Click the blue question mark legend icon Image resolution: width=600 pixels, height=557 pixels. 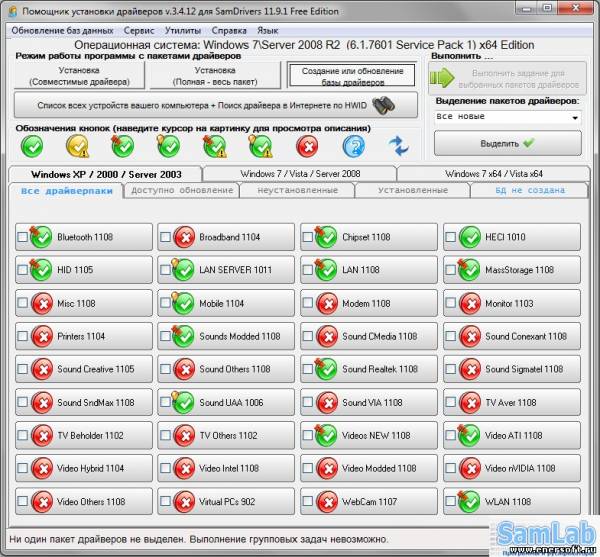pyautogui.click(x=353, y=147)
